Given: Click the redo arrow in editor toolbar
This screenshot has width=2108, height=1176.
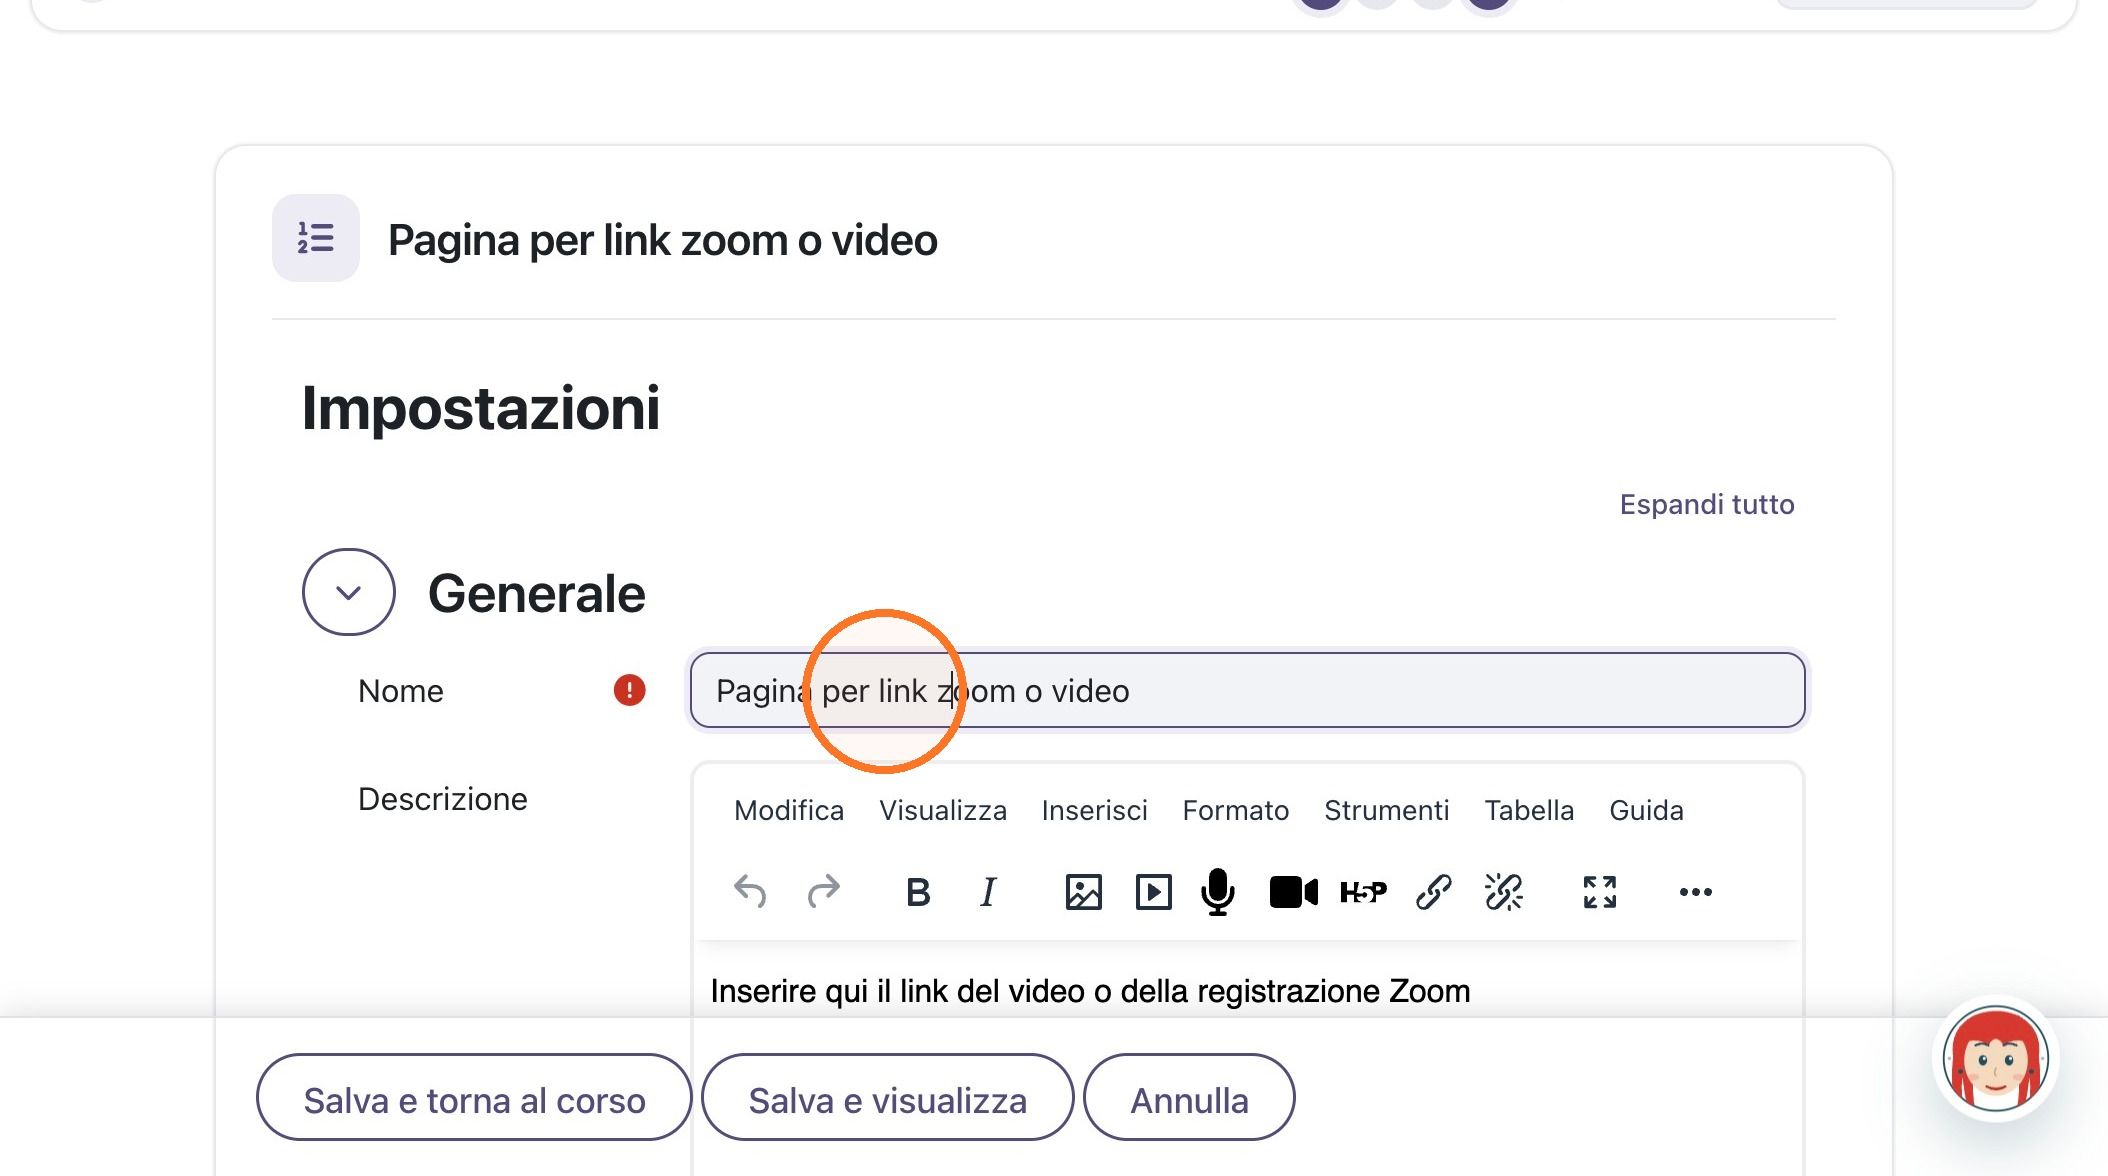Looking at the screenshot, I should pos(823,891).
